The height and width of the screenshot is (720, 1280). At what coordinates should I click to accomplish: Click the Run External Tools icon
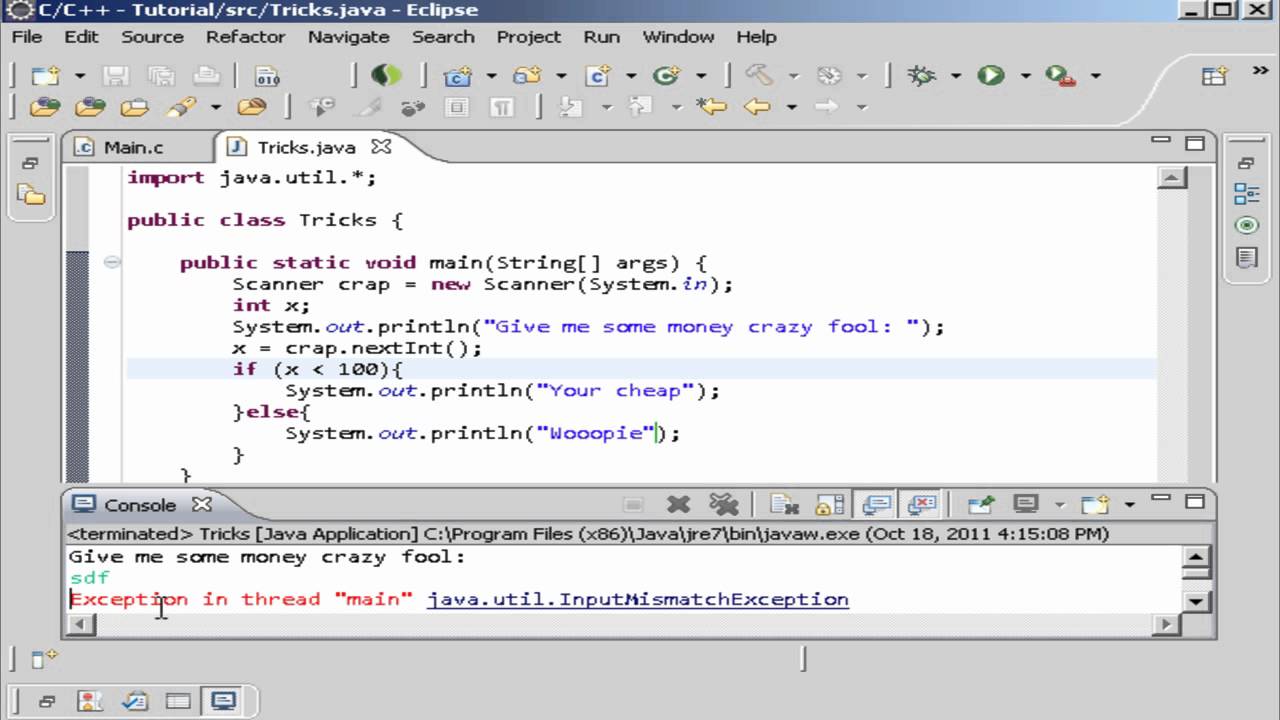(1059, 75)
